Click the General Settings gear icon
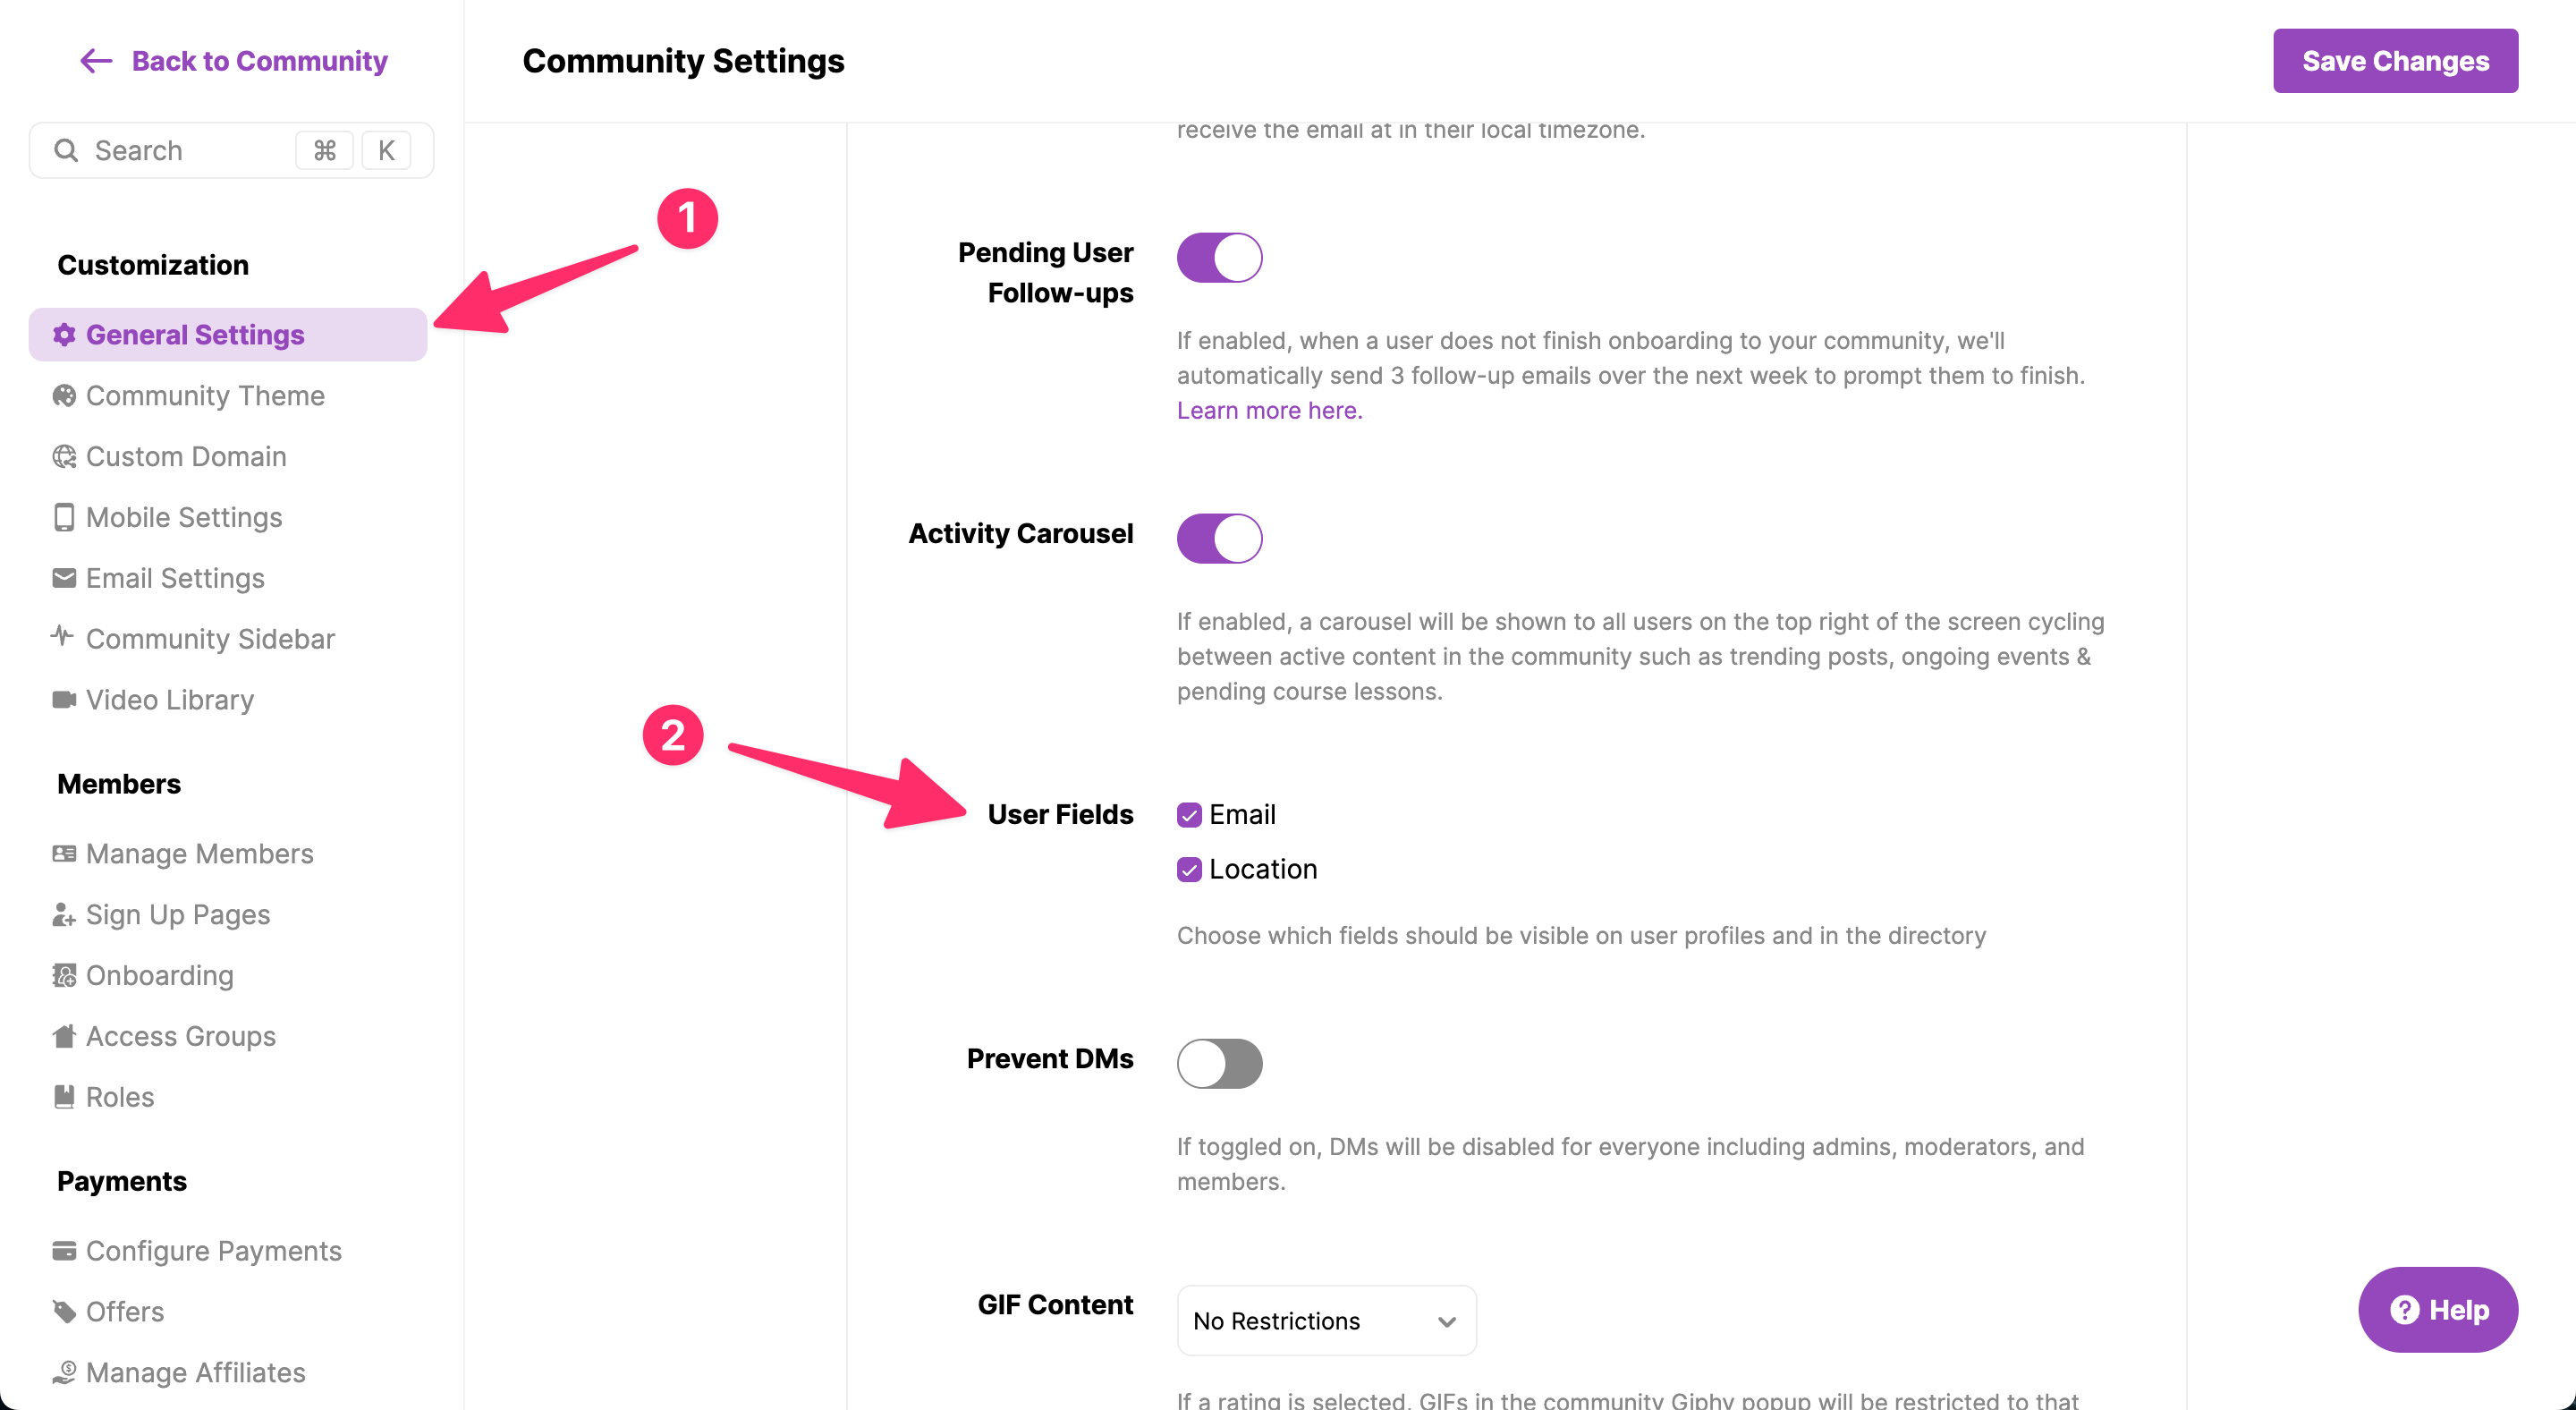This screenshot has width=2576, height=1410. point(64,335)
